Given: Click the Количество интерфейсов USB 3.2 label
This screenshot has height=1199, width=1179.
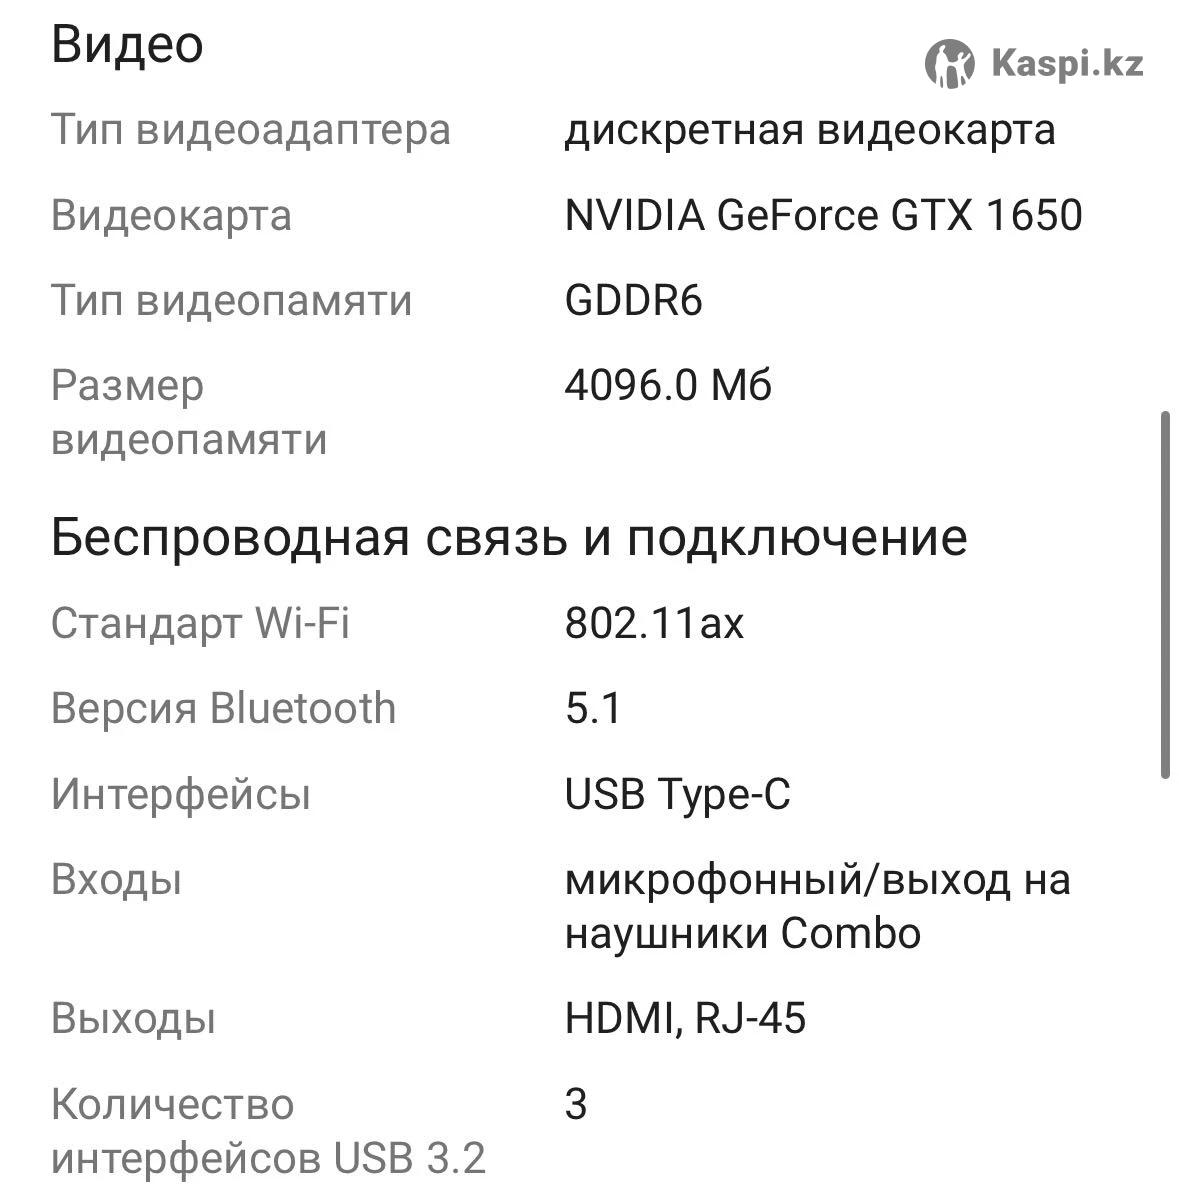Looking at the screenshot, I should coord(268,1132).
